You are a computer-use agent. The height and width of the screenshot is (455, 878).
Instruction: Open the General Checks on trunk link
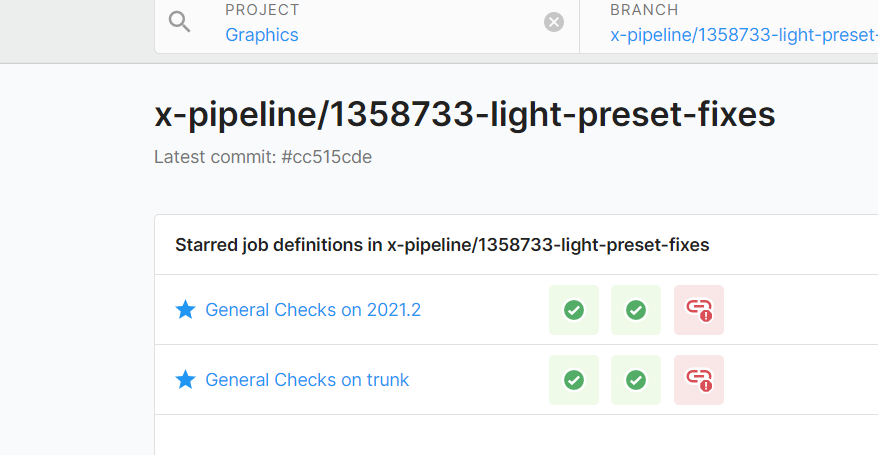307,380
